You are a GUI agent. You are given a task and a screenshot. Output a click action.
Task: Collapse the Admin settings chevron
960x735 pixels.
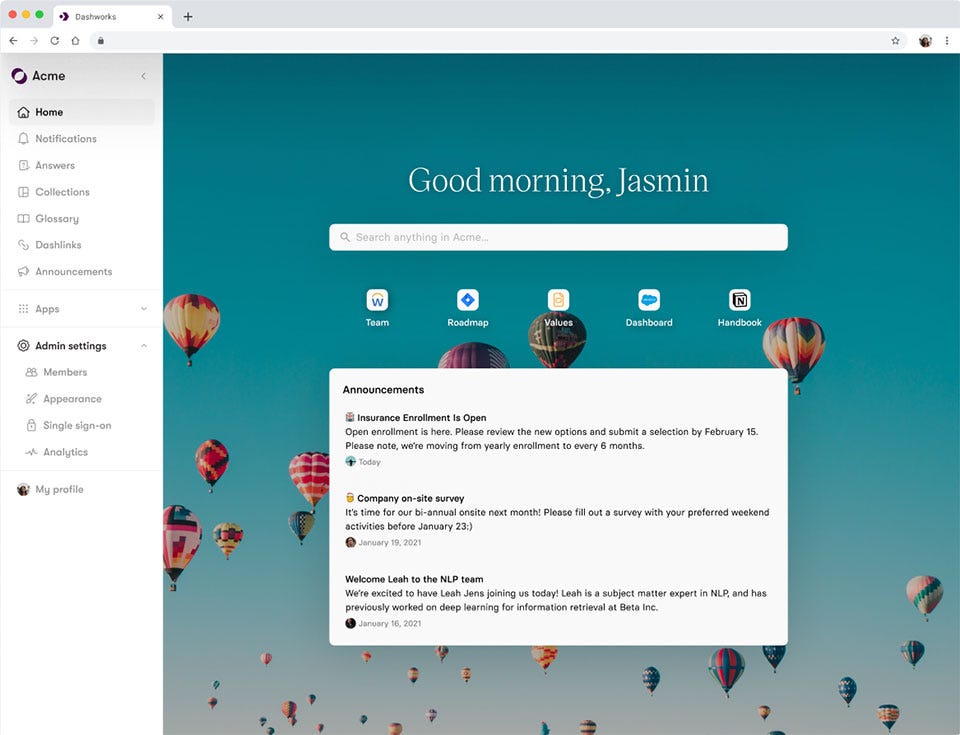[x=144, y=346]
